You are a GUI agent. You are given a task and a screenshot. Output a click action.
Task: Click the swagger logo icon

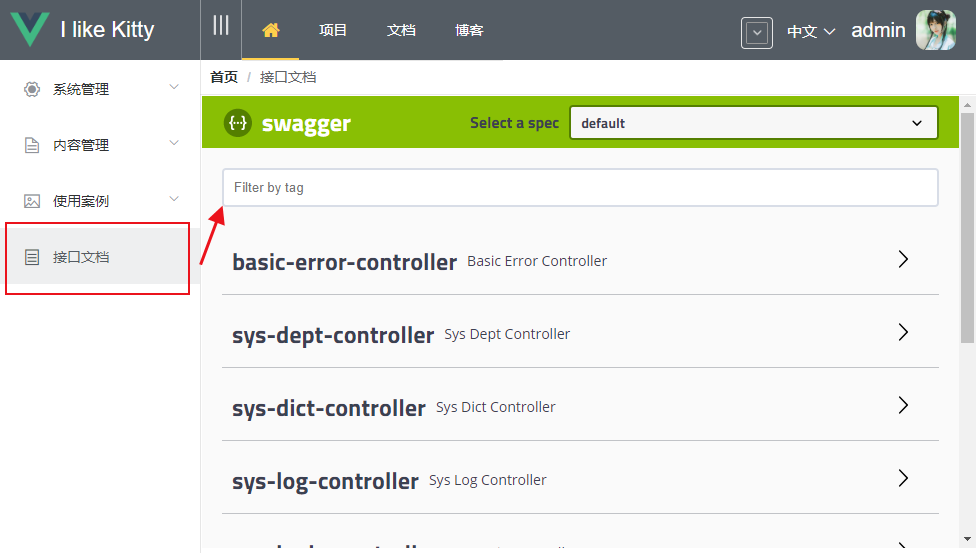[x=238, y=123]
